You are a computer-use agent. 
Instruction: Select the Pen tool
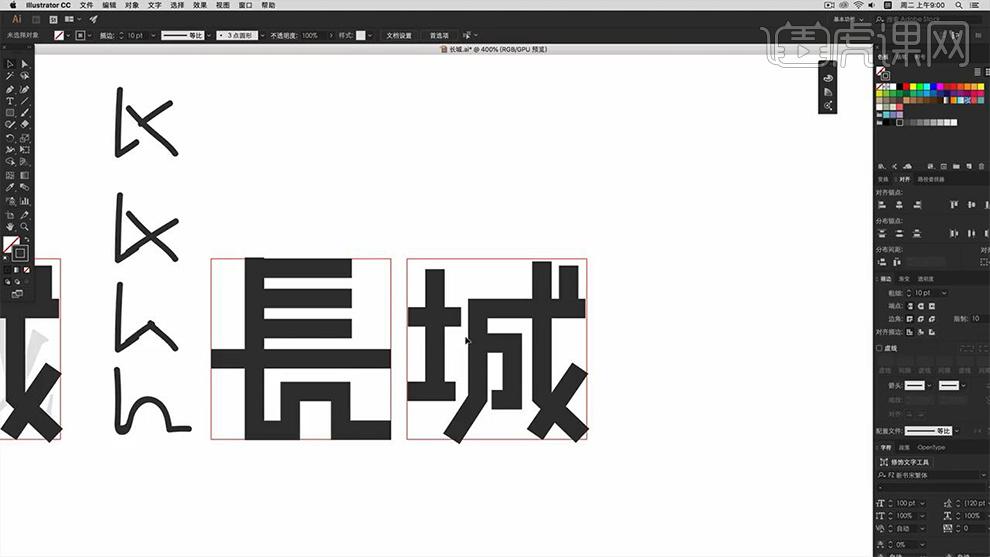pyautogui.click(x=10, y=89)
